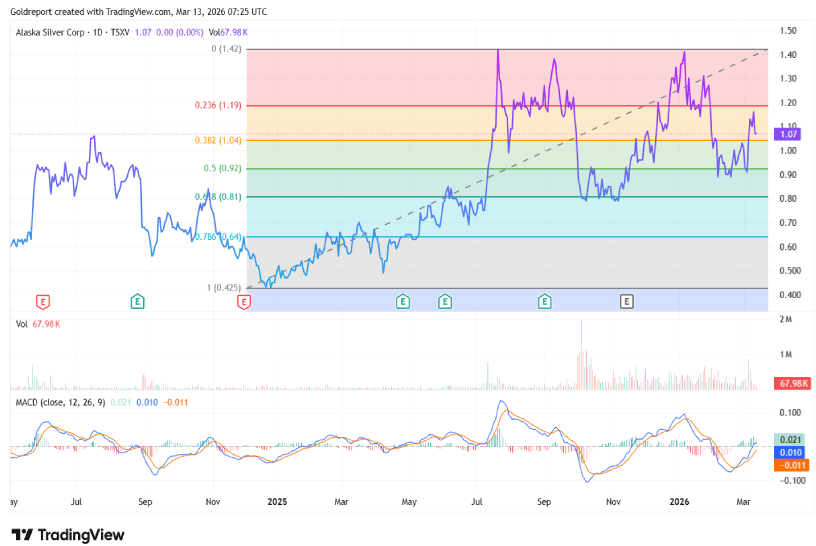This screenshot has width=816, height=546.
Task: Click the orange -0.011 MACD signal tag
Action: click(x=789, y=464)
